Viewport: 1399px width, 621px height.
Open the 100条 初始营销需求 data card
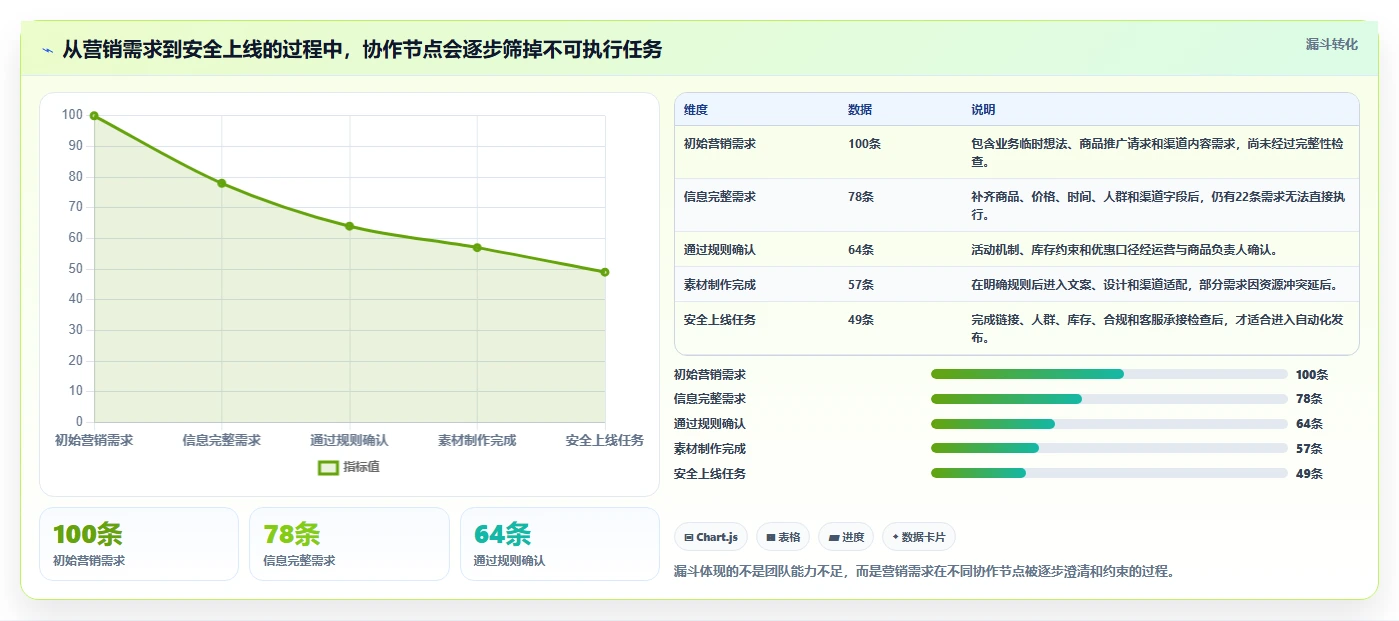click(139, 544)
